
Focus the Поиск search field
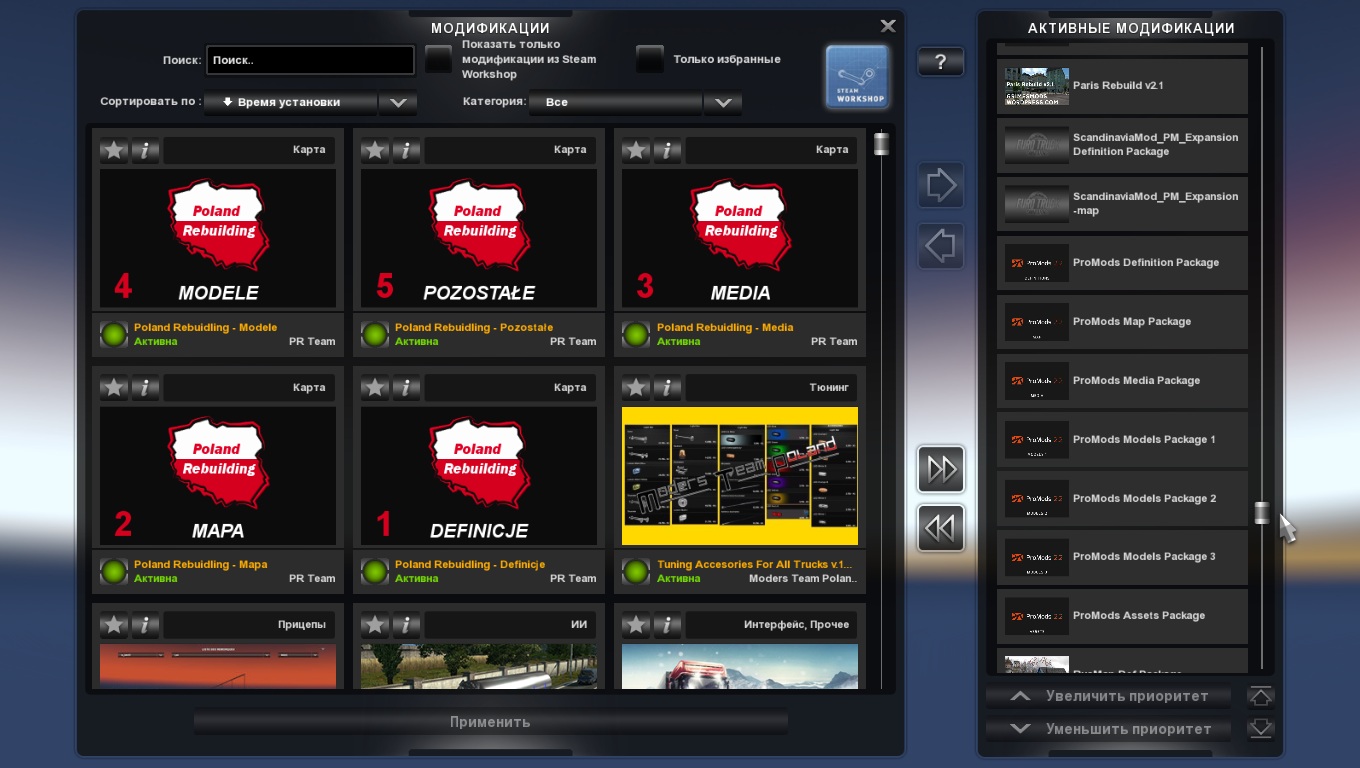tap(310, 60)
